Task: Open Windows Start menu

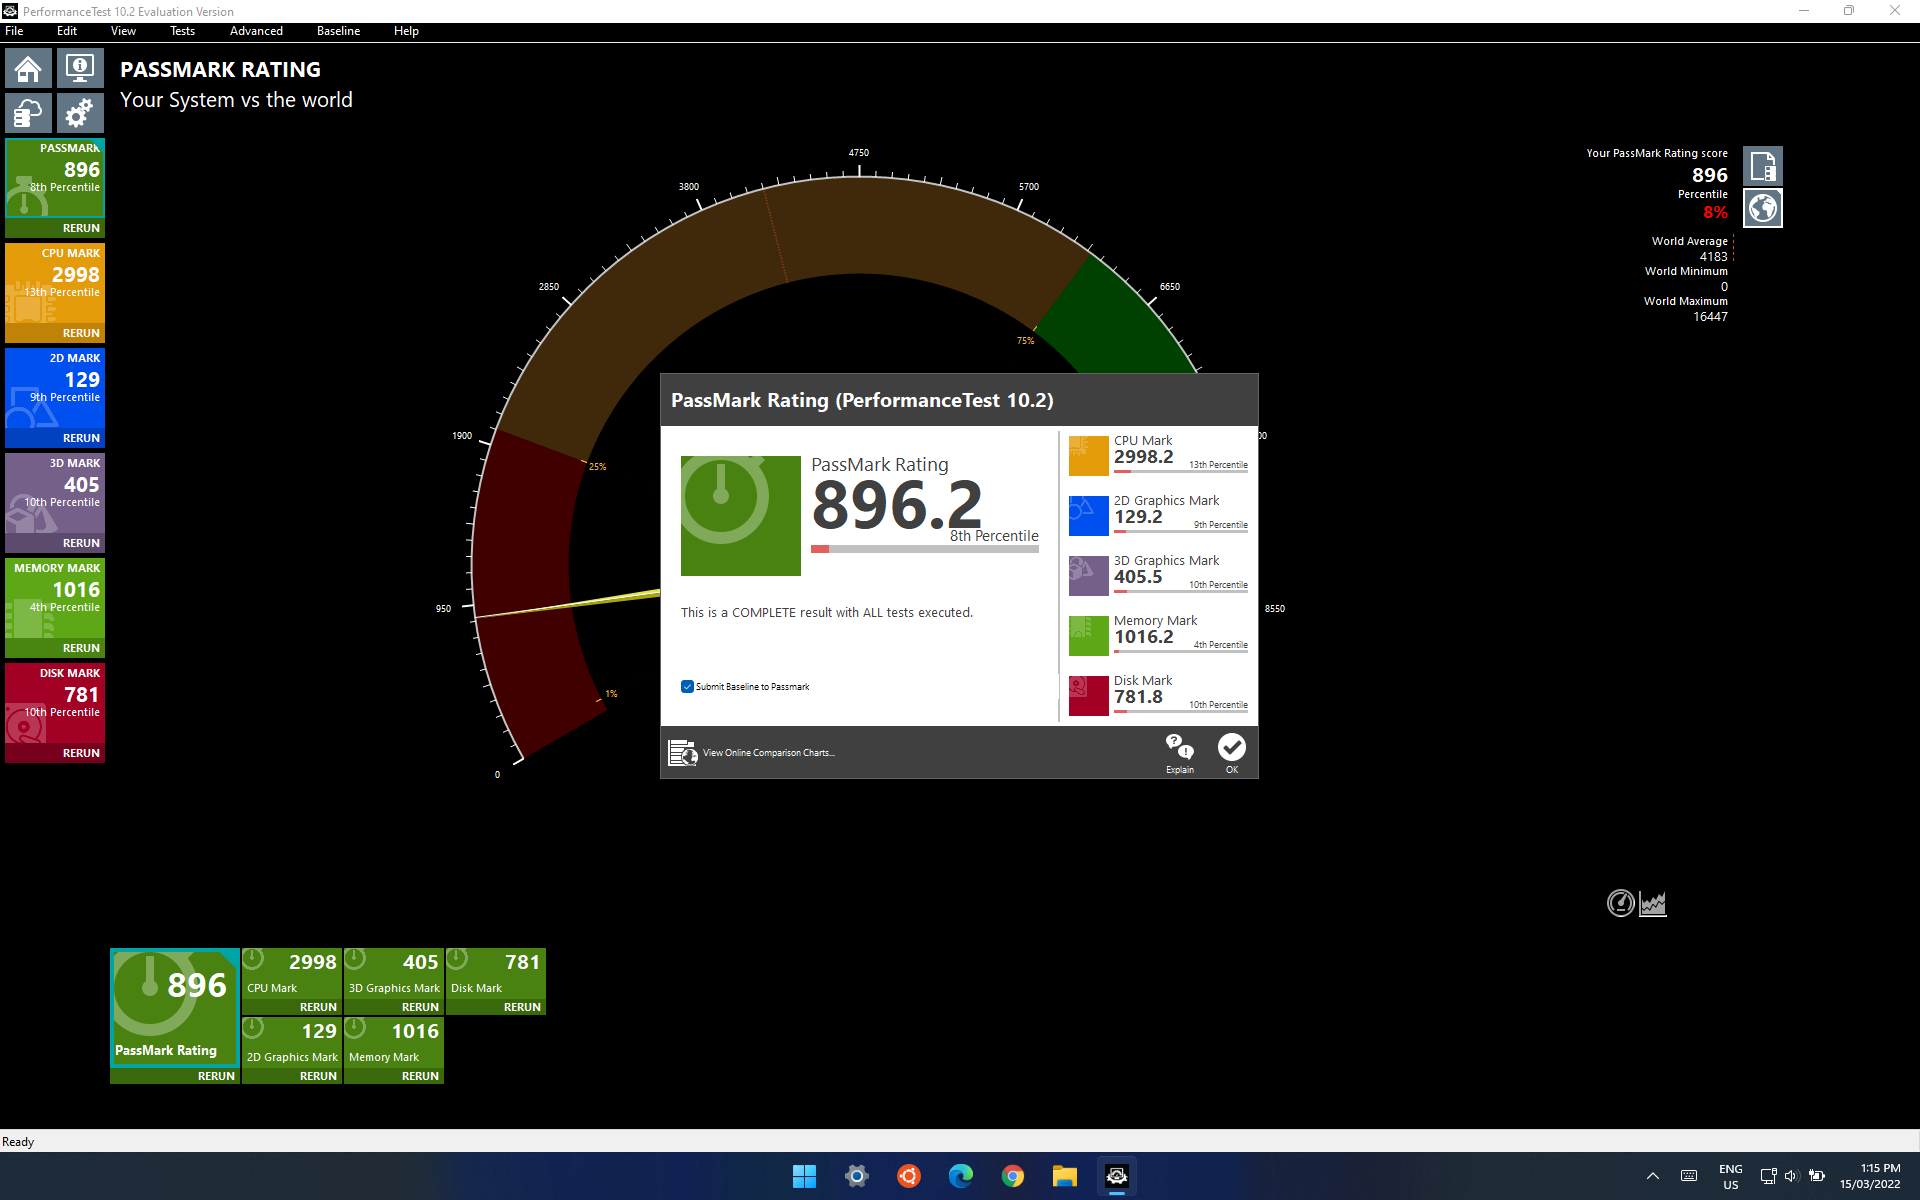Action: point(805,1176)
